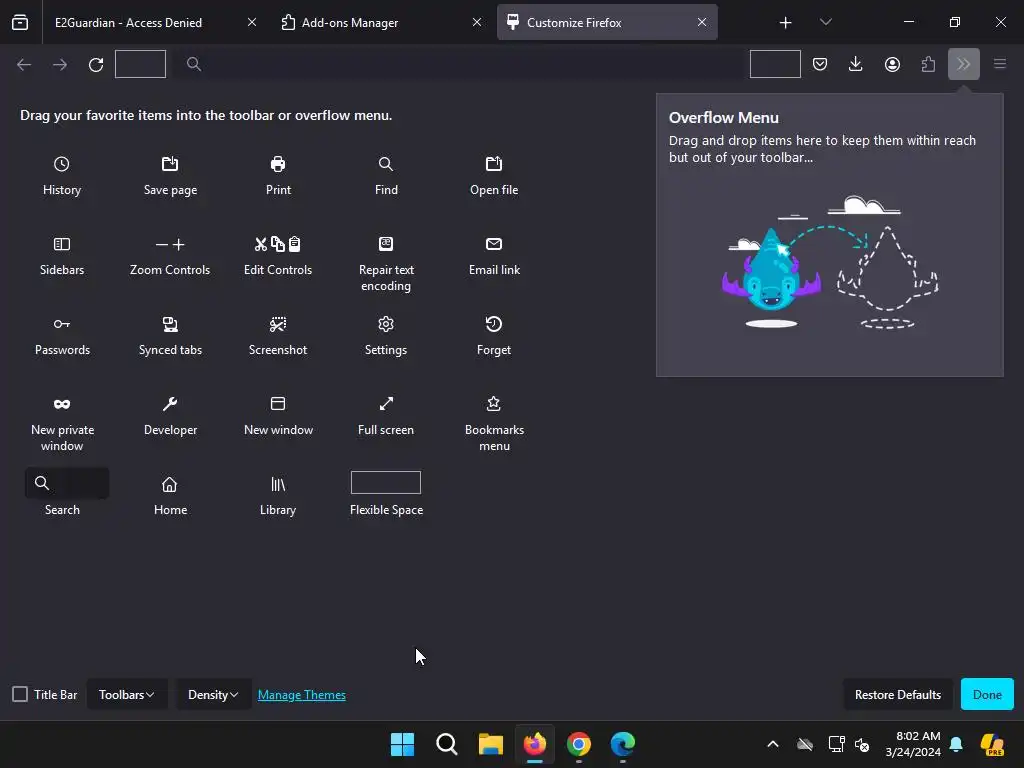The image size is (1024, 768).
Task: Pick the Passwords key icon
Action: click(62, 324)
